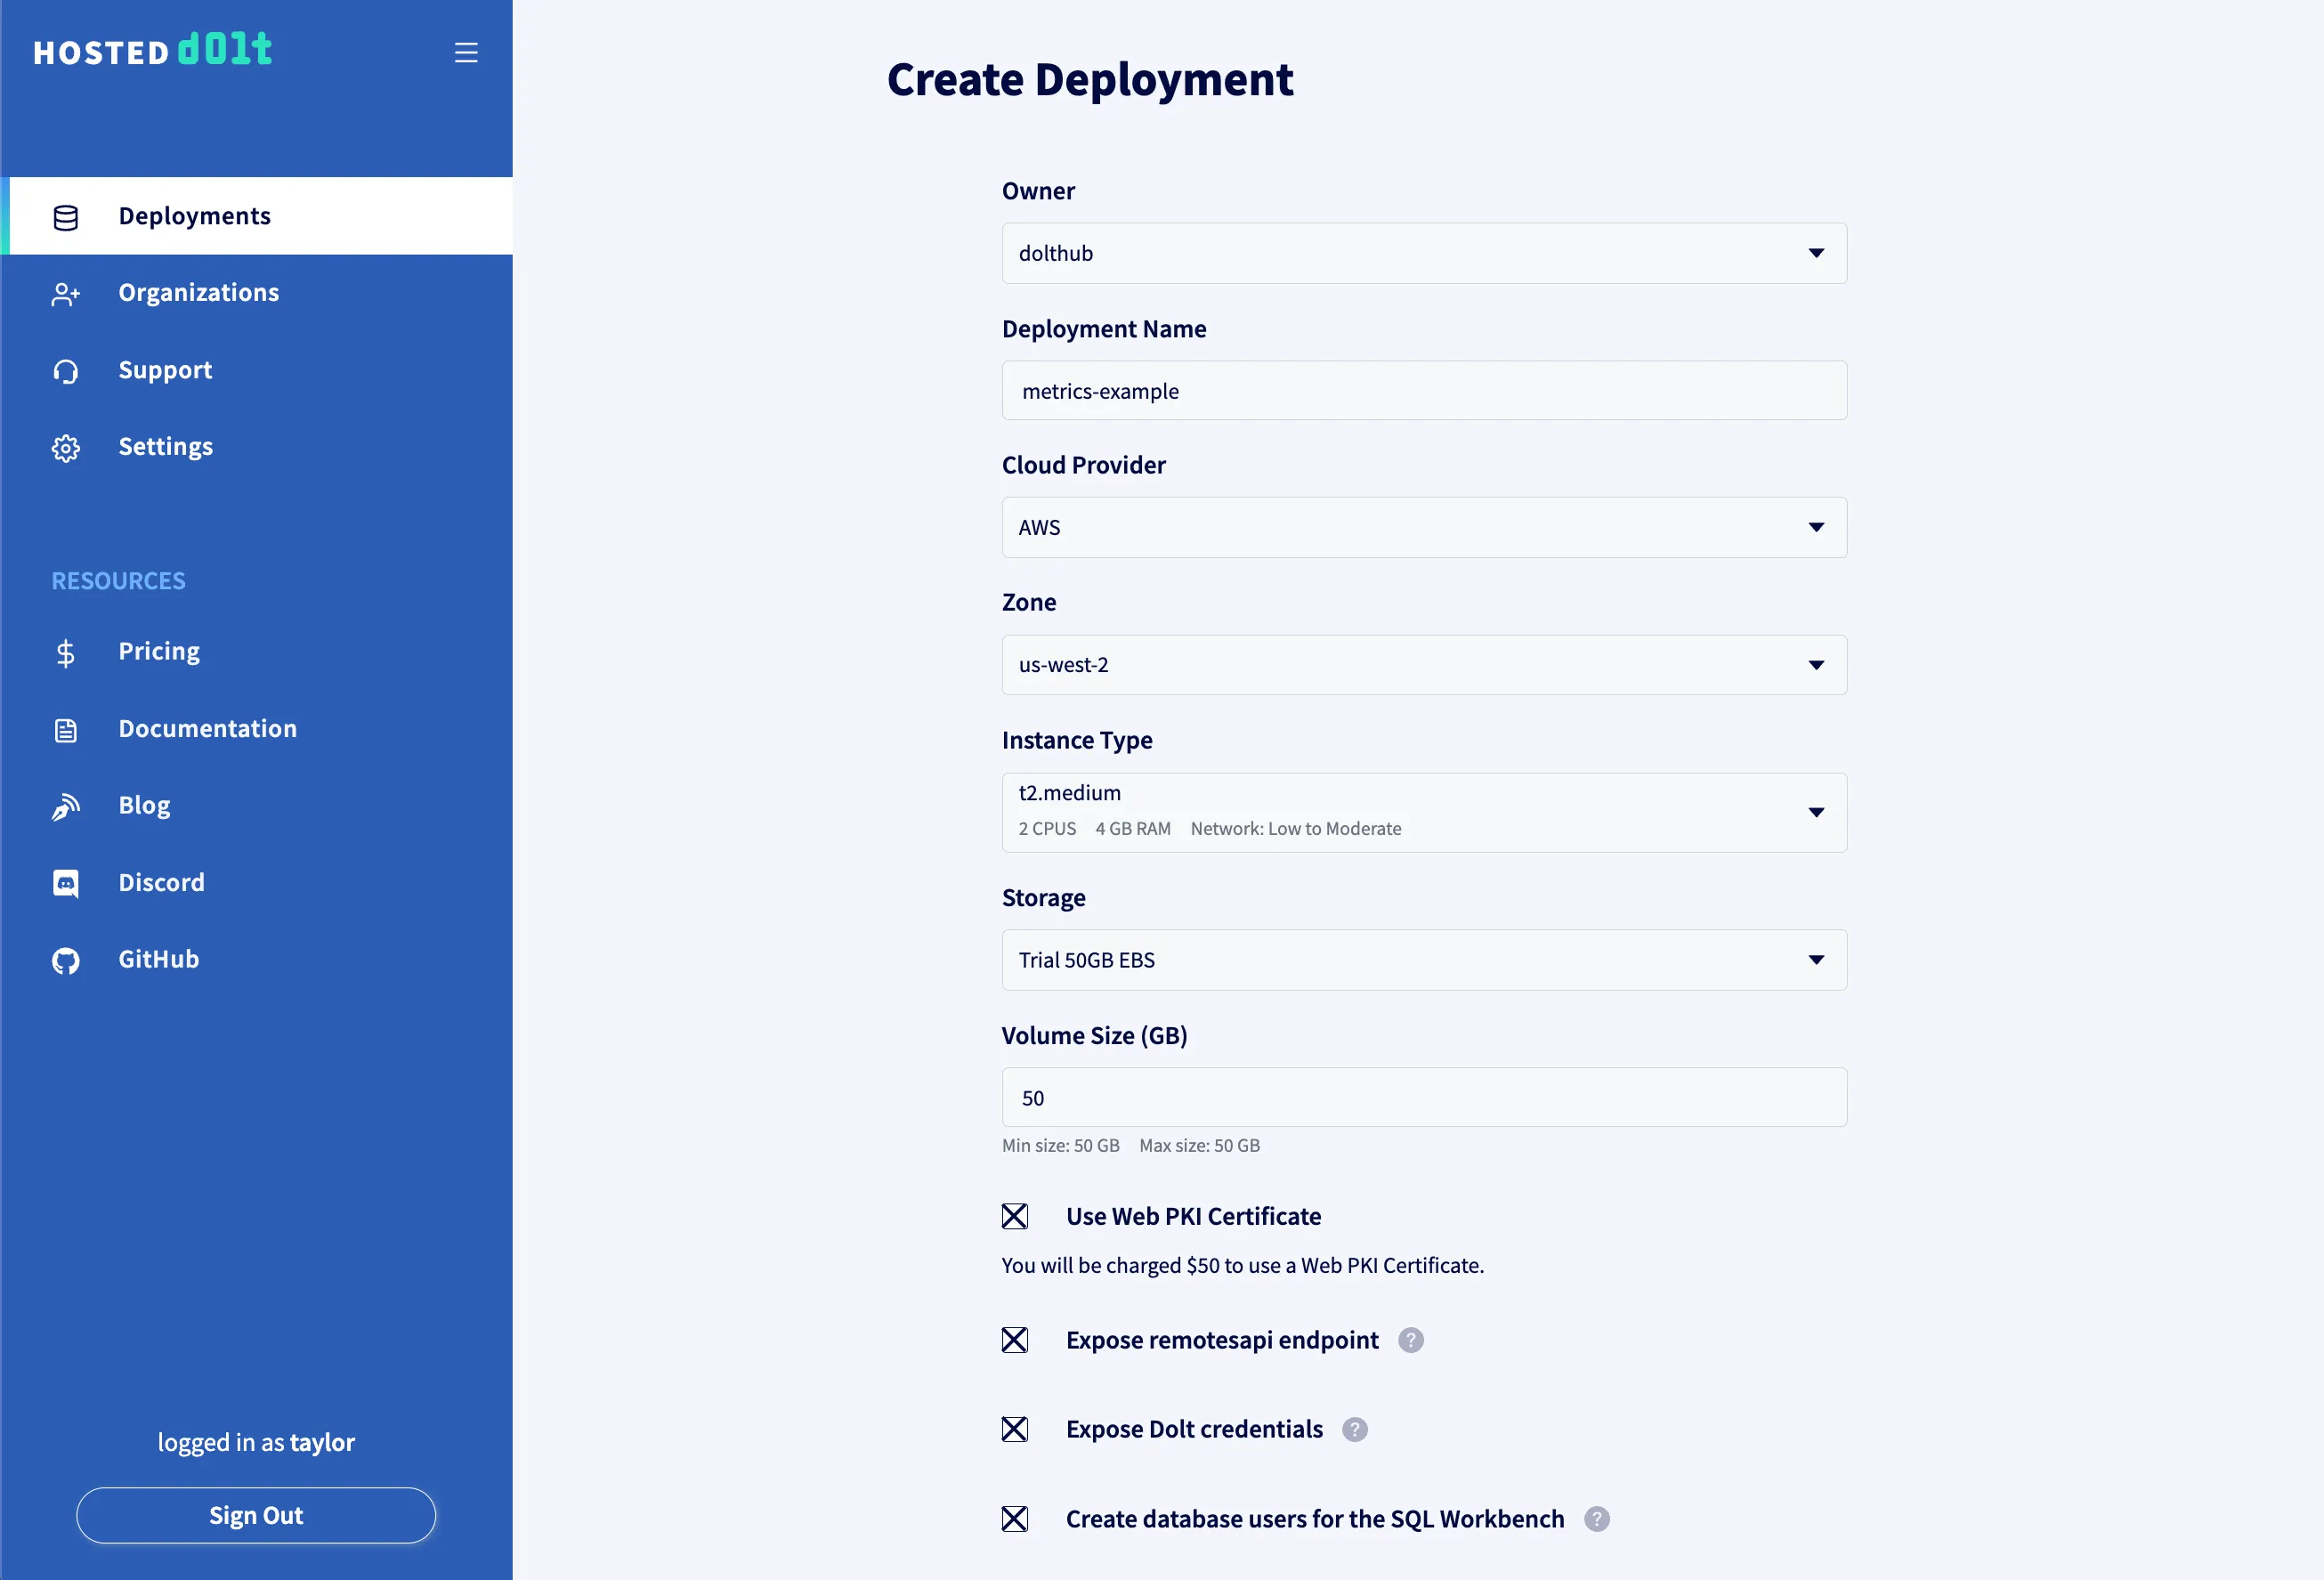Click the Sign Out button
This screenshot has width=2324, height=1580.
pos(256,1515)
